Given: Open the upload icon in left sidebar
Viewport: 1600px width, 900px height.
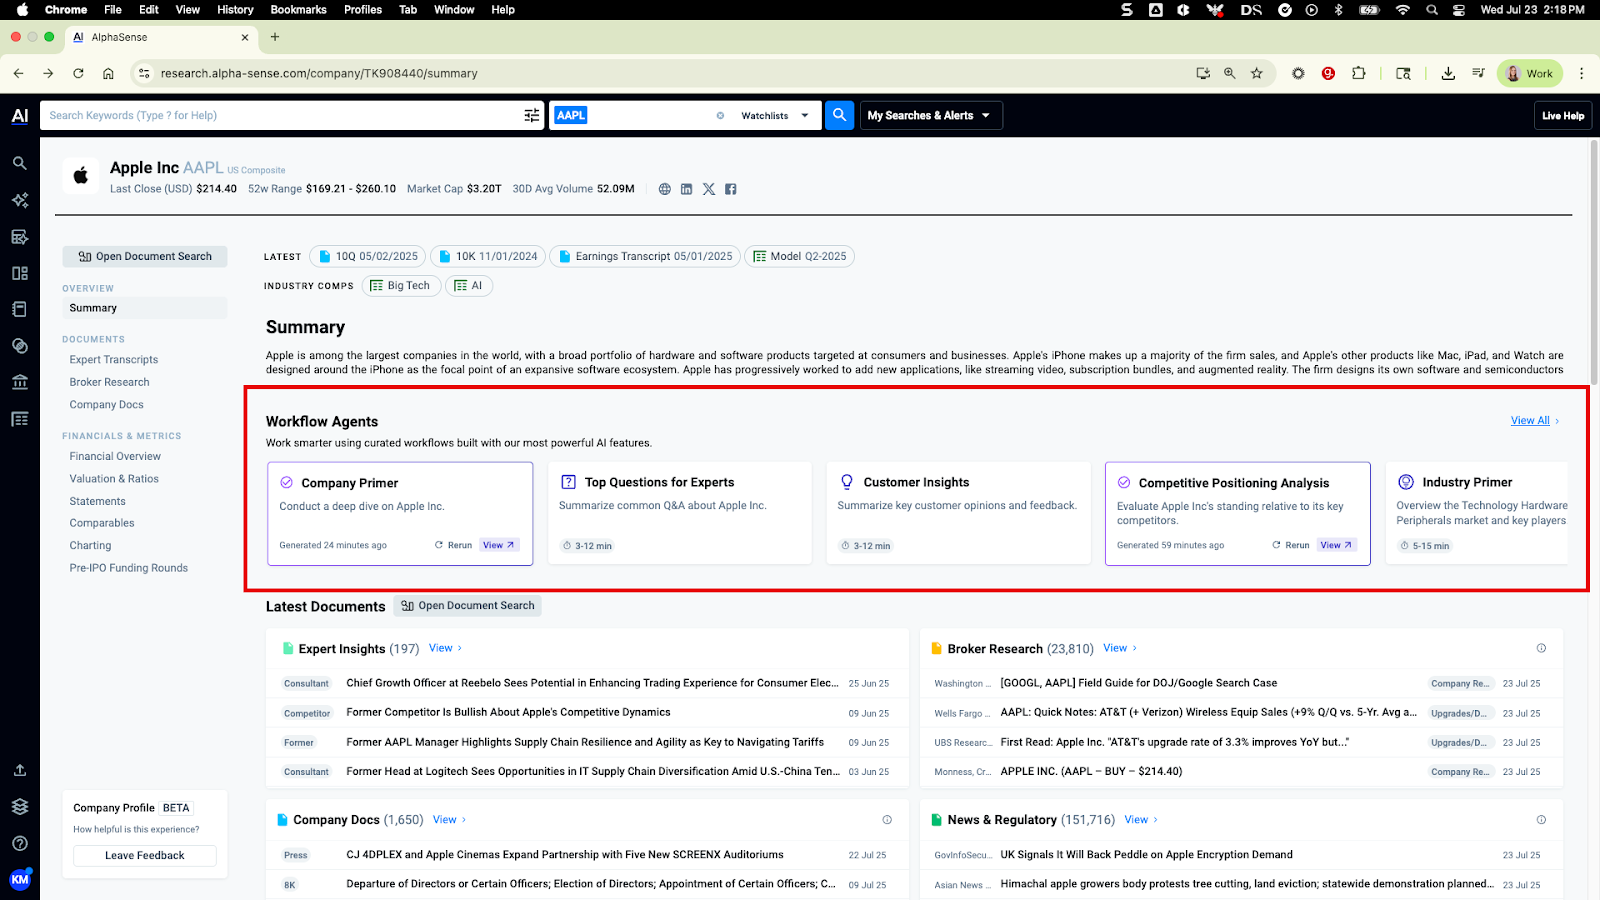Looking at the screenshot, I should 20,770.
